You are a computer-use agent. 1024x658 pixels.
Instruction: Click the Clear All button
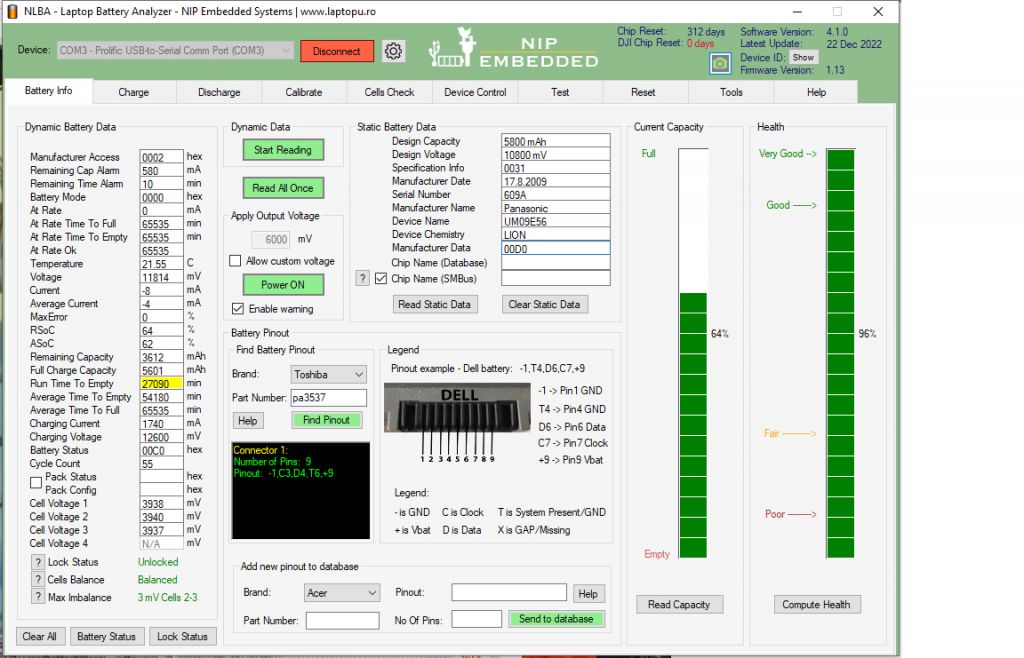pos(39,636)
